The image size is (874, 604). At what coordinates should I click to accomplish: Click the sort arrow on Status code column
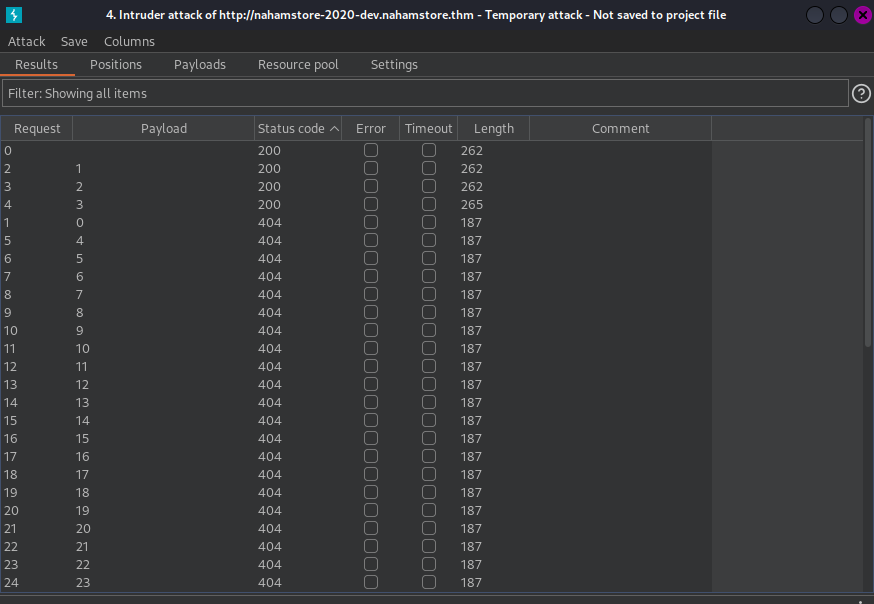(334, 129)
